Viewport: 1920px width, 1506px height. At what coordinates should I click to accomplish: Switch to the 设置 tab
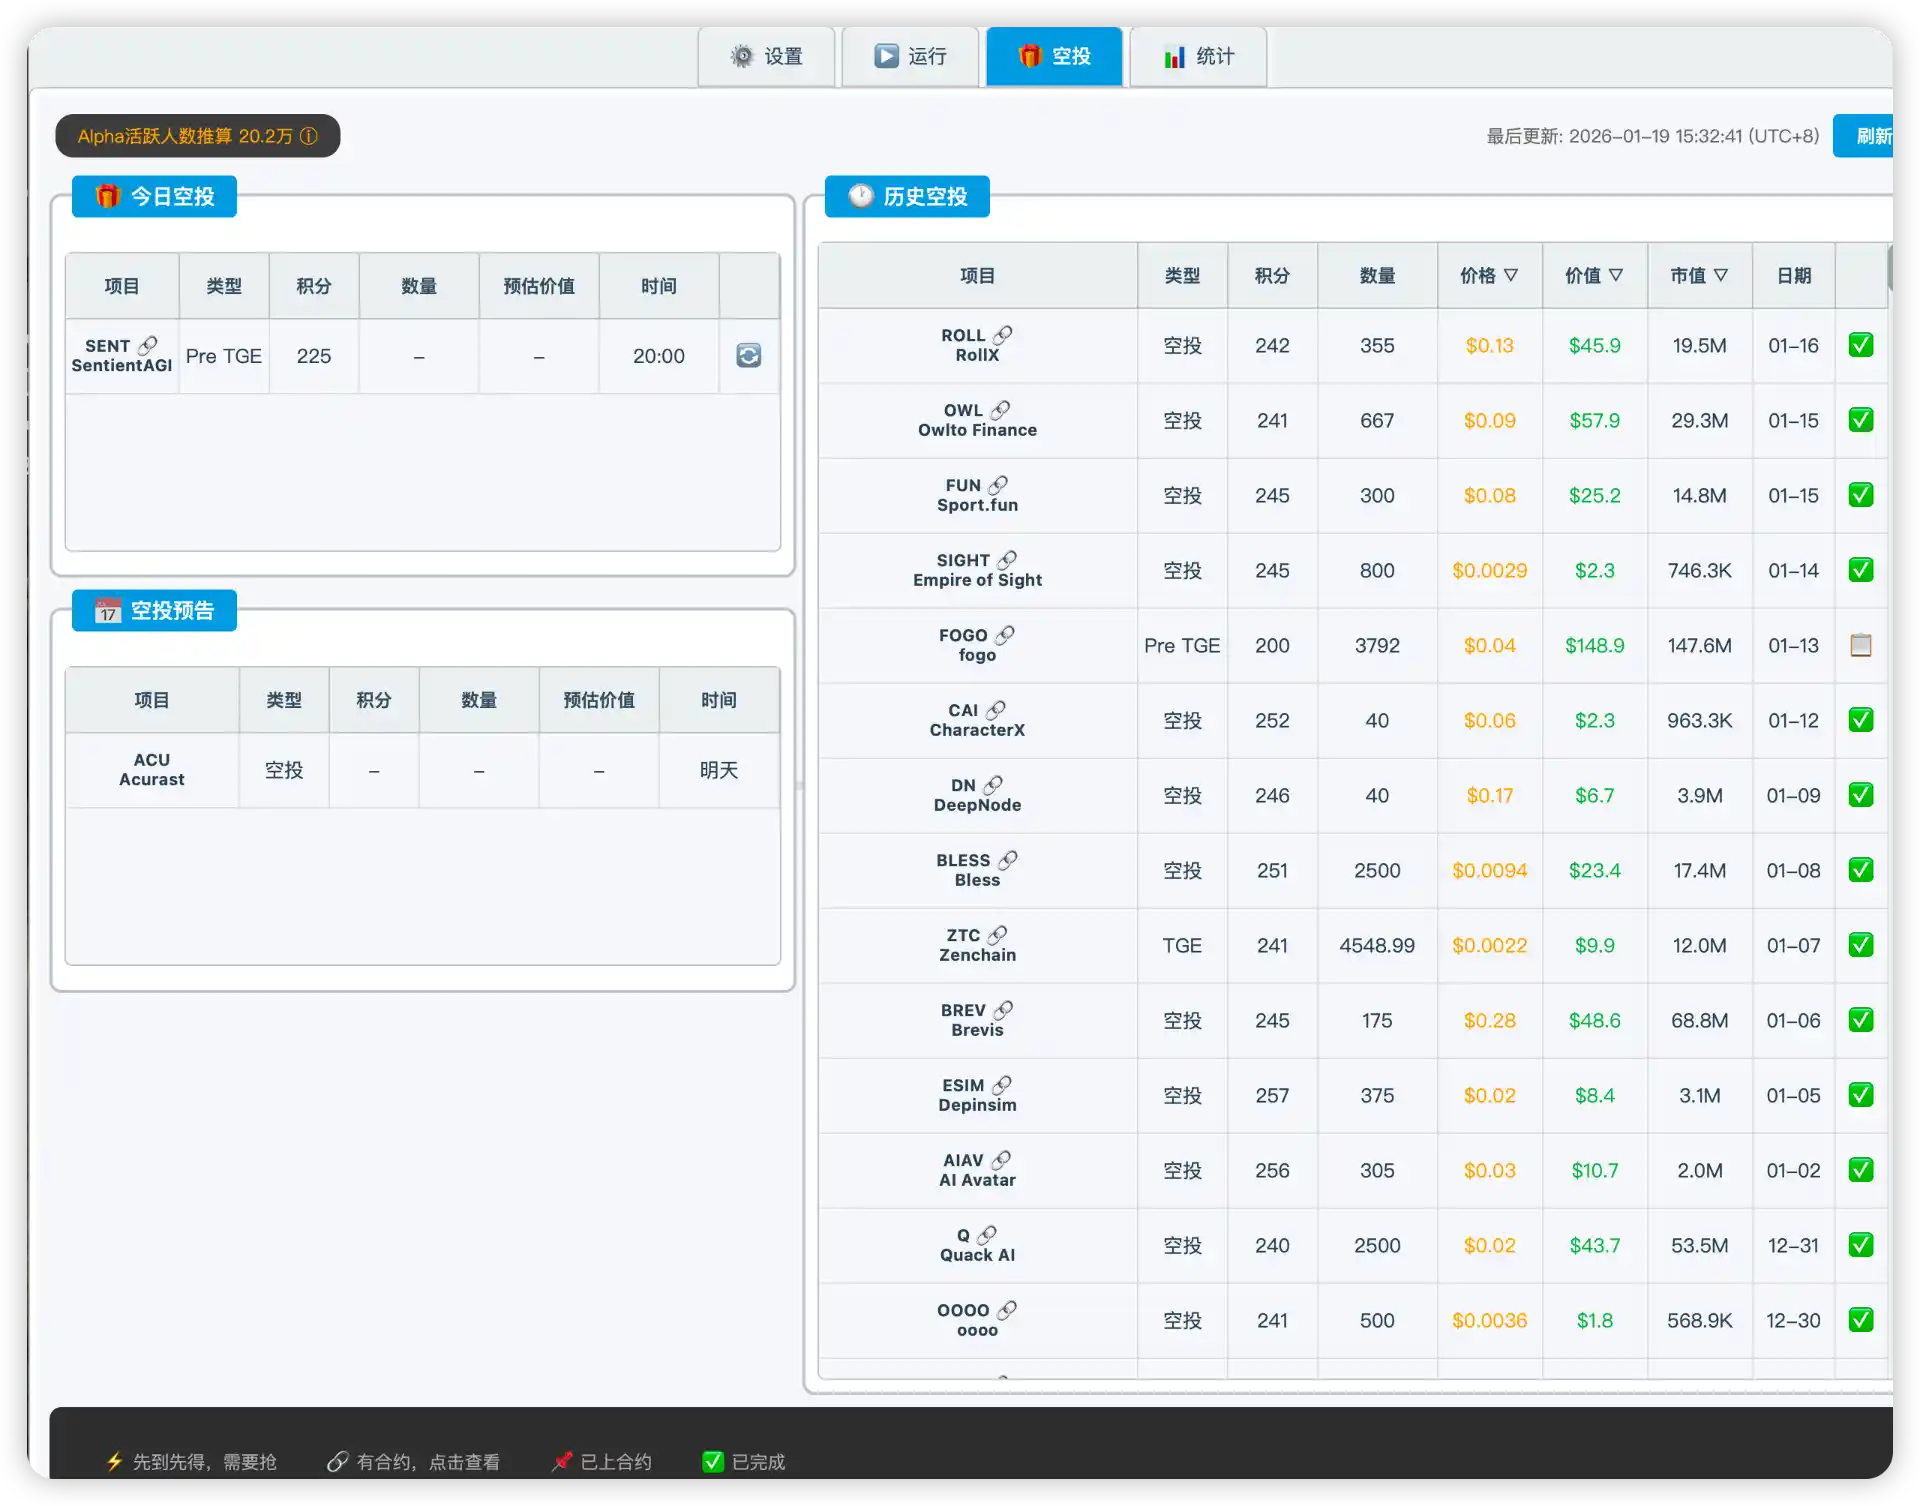click(x=766, y=56)
